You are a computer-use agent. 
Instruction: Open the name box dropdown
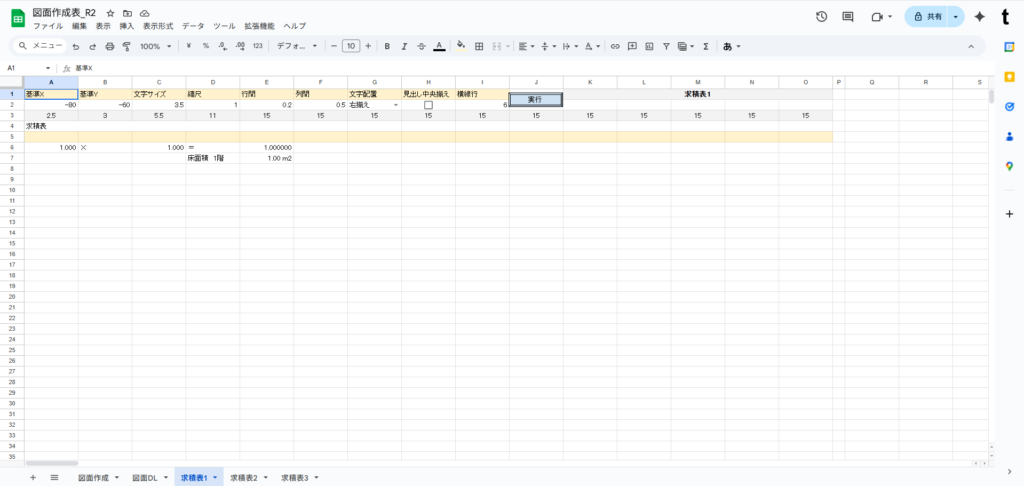(48, 68)
